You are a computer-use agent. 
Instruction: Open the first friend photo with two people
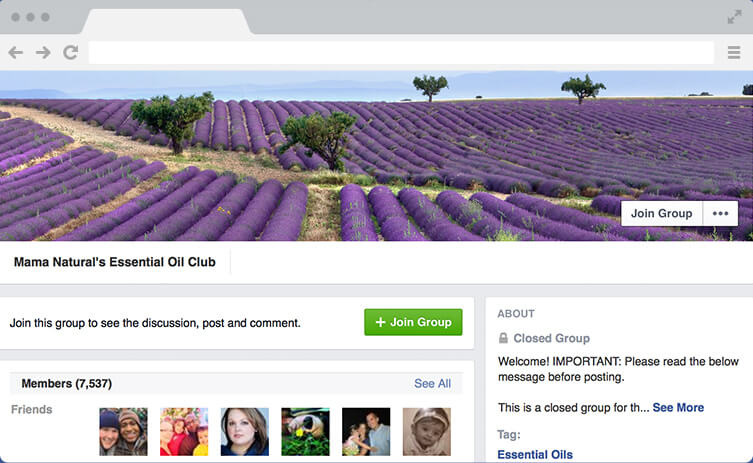click(123, 432)
